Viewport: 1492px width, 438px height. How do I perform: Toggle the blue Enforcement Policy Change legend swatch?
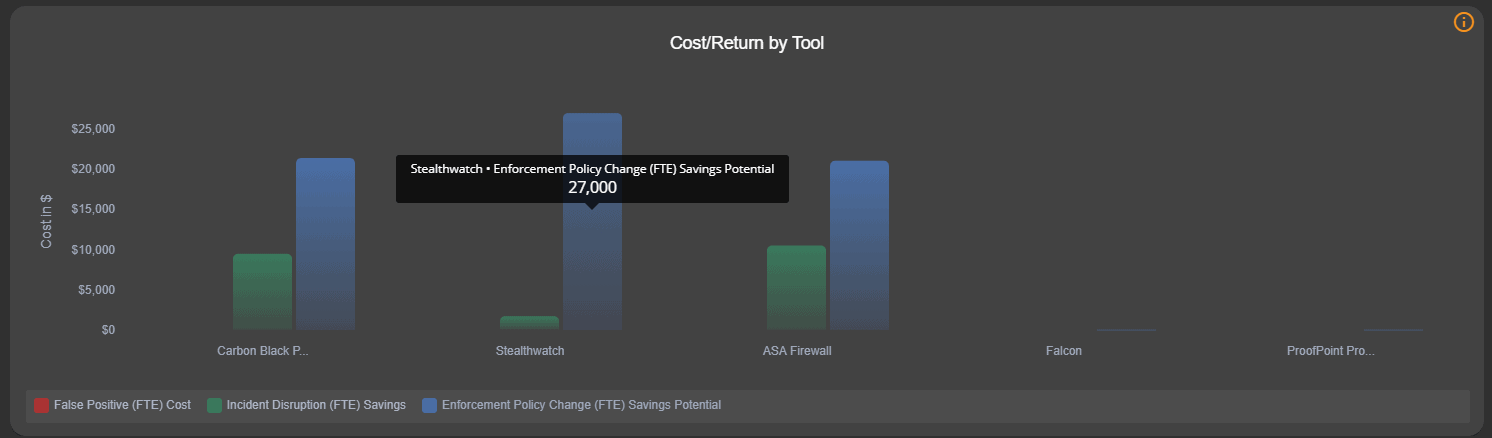click(429, 405)
